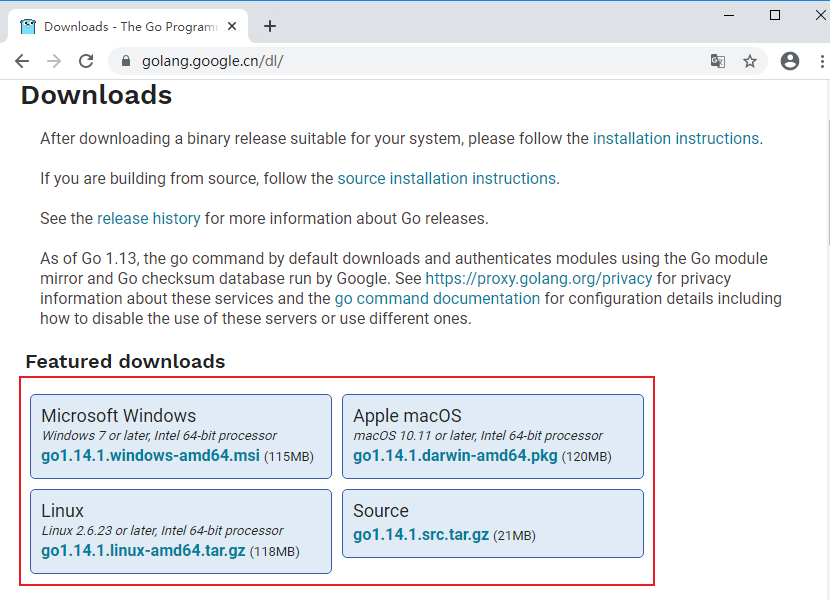The height and width of the screenshot is (600, 830).
Task: Switch to the Downloads Go tab
Action: tap(130, 26)
